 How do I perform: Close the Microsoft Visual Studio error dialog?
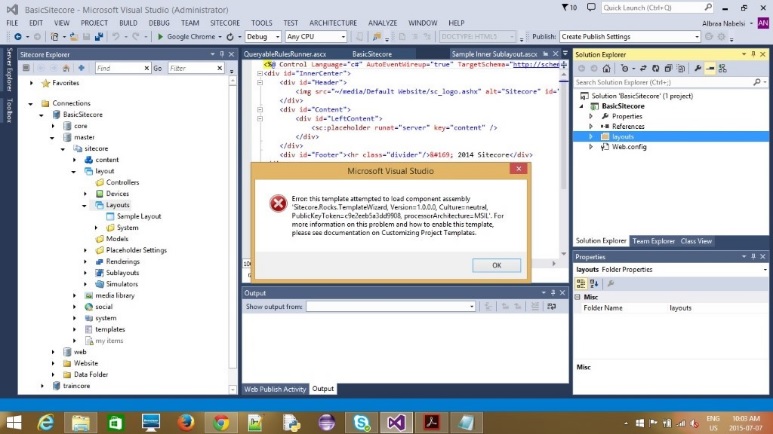click(x=519, y=169)
